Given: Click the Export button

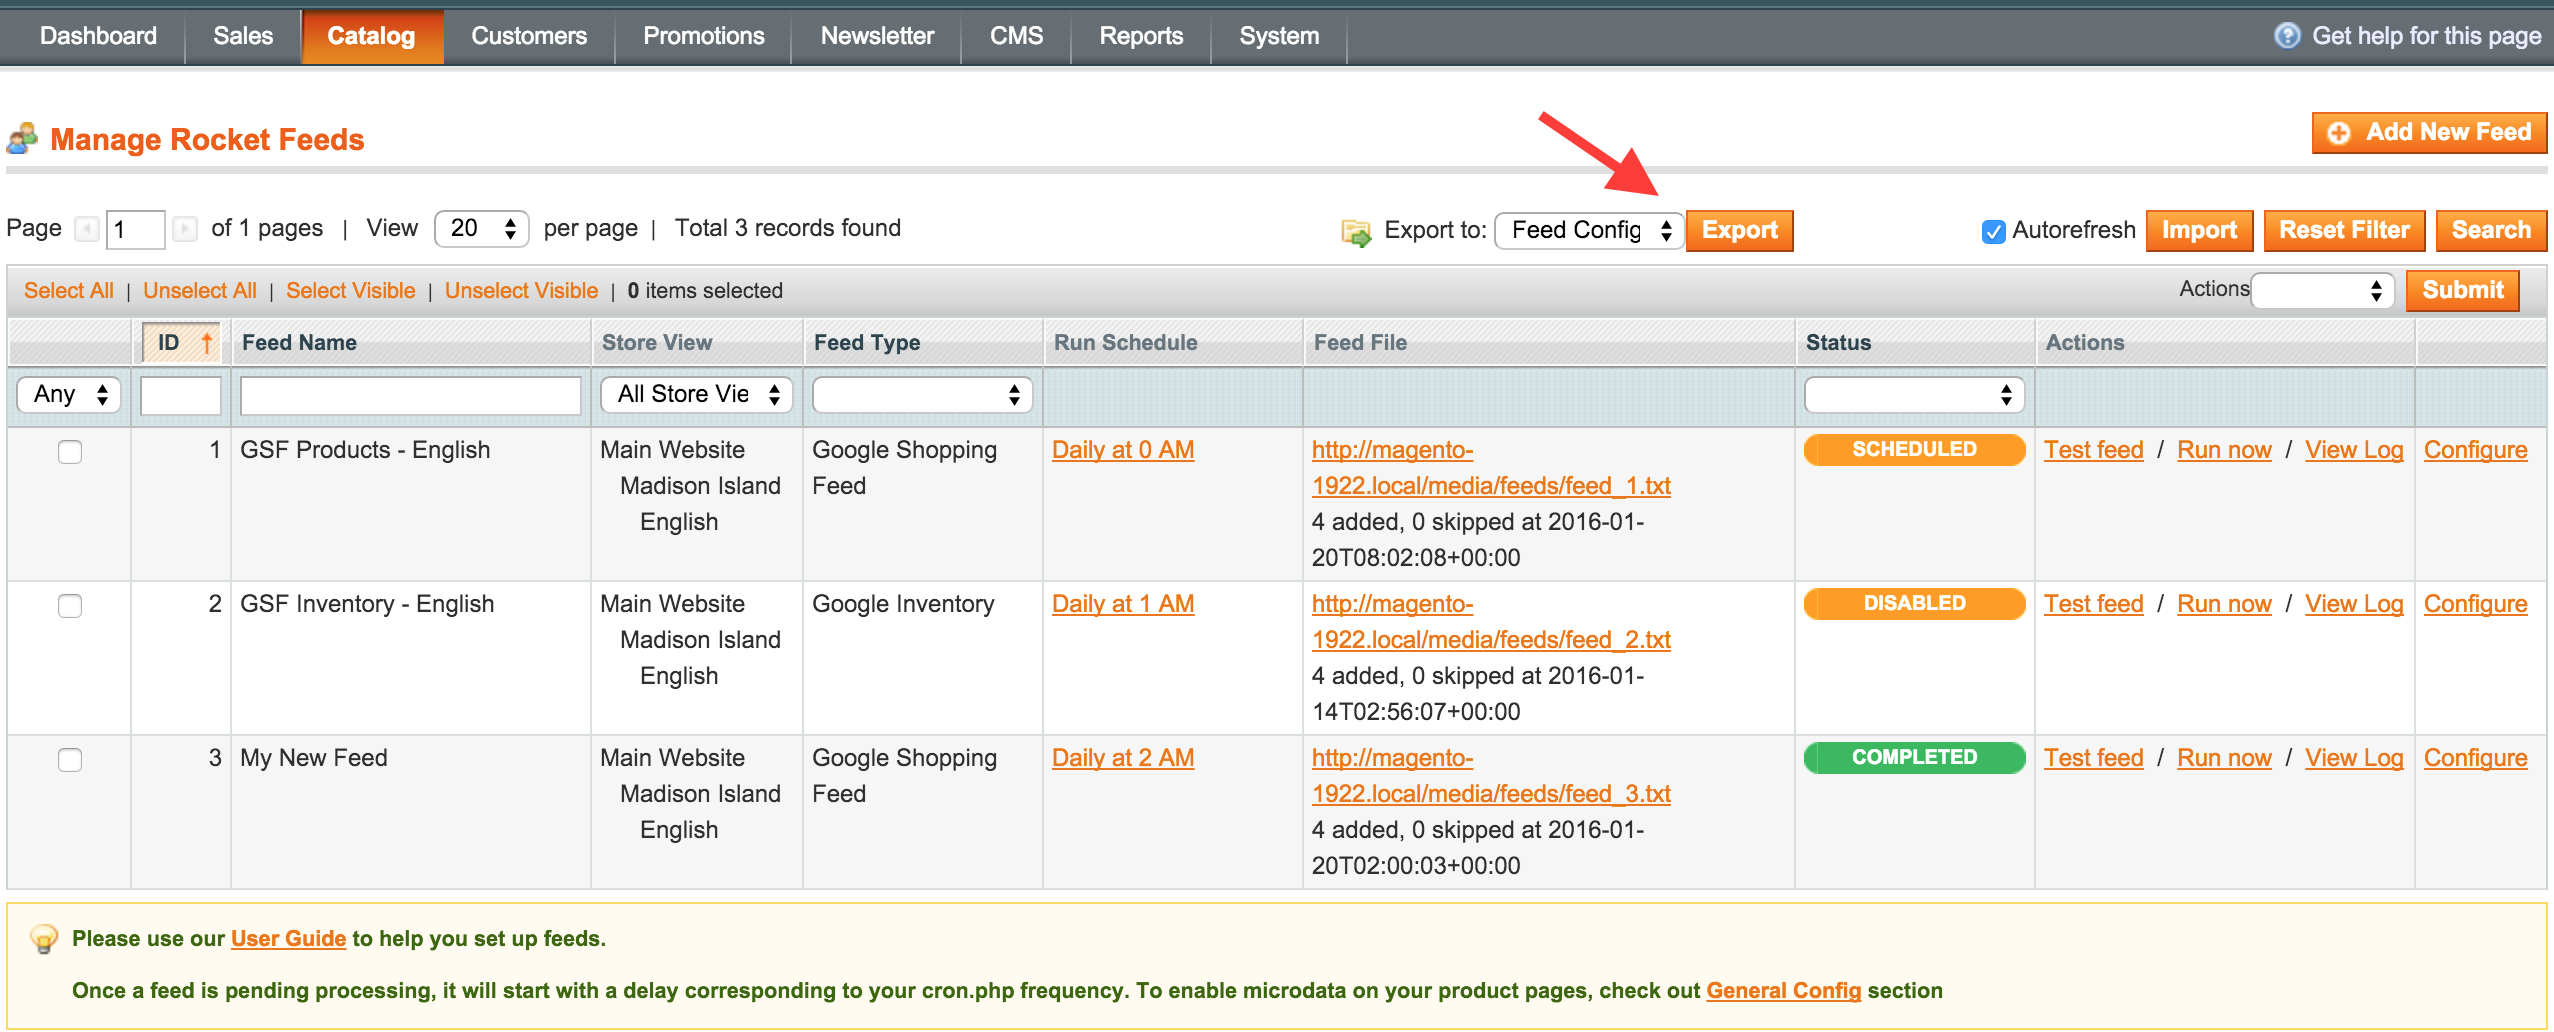Looking at the screenshot, I should tap(1740, 231).
